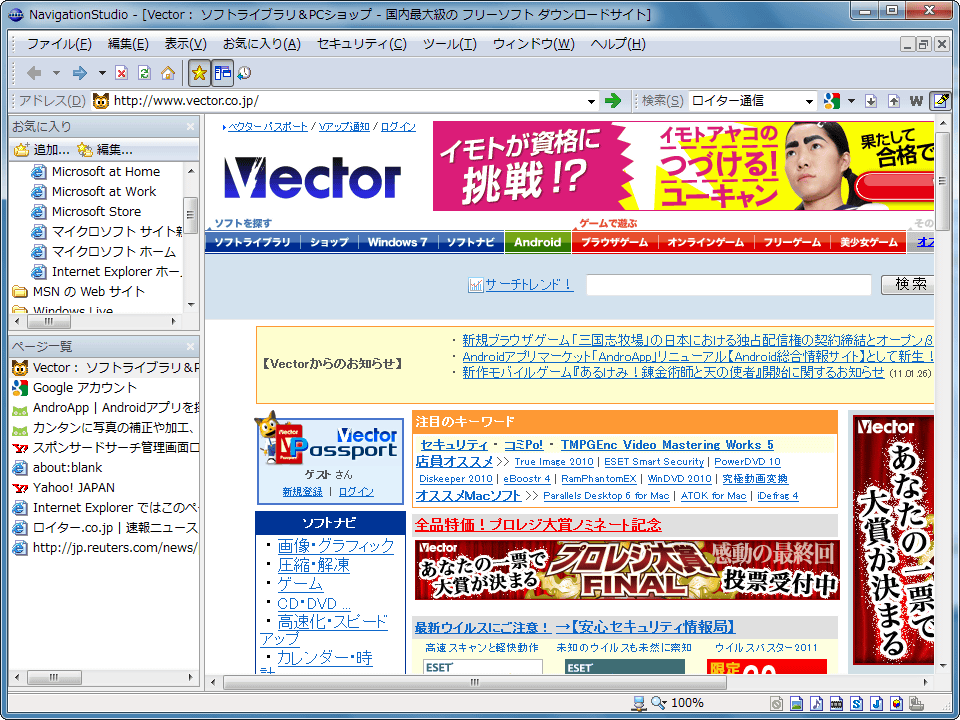This screenshot has height=720, width=960.
Task: Click the 新規登録 link under Vector Passport
Action: point(302,492)
